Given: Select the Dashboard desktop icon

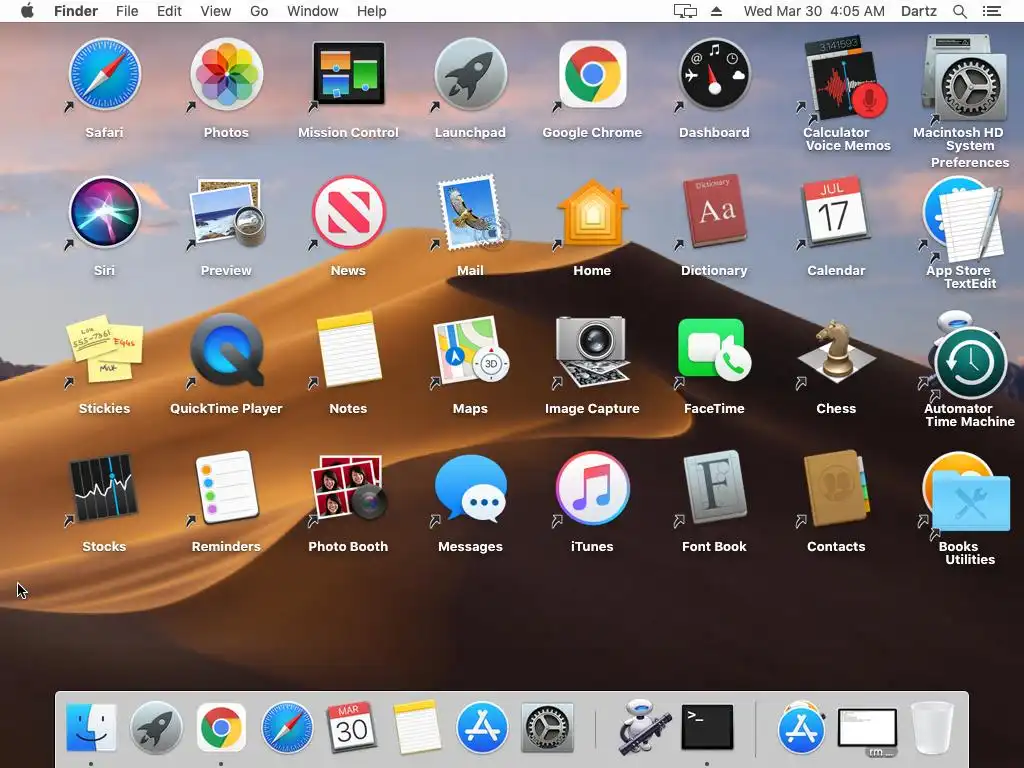Looking at the screenshot, I should click(714, 74).
